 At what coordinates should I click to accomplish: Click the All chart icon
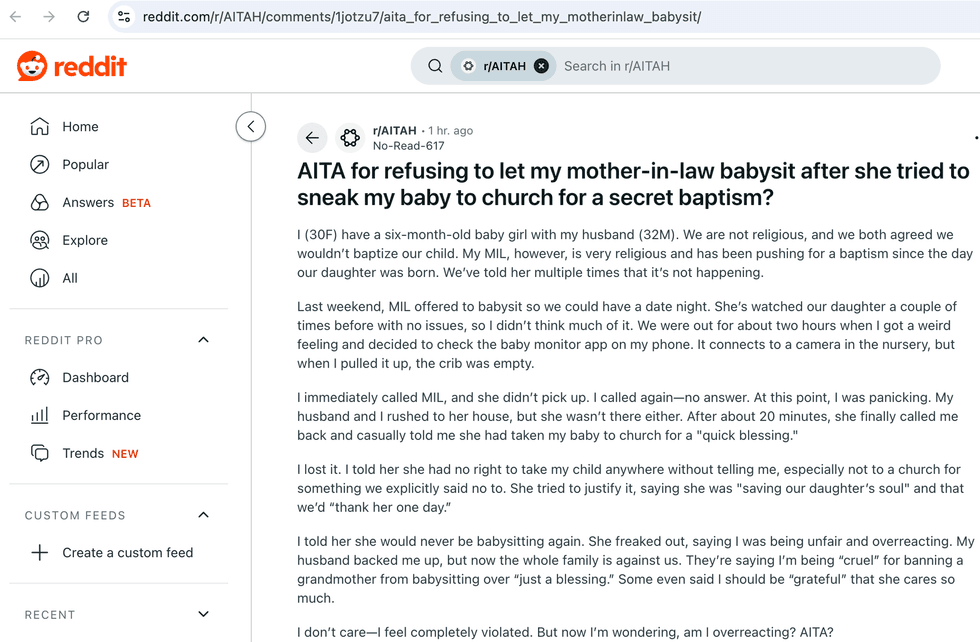coord(39,278)
